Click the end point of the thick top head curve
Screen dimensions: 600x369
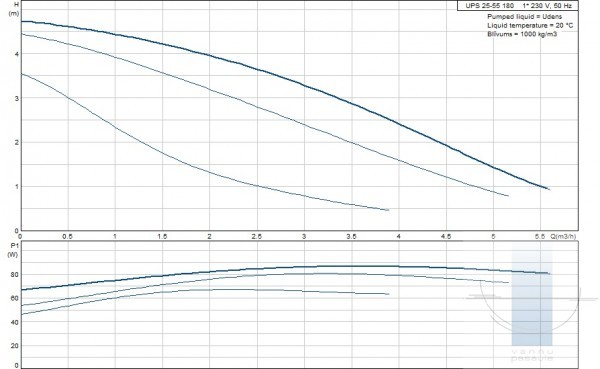pos(549,189)
